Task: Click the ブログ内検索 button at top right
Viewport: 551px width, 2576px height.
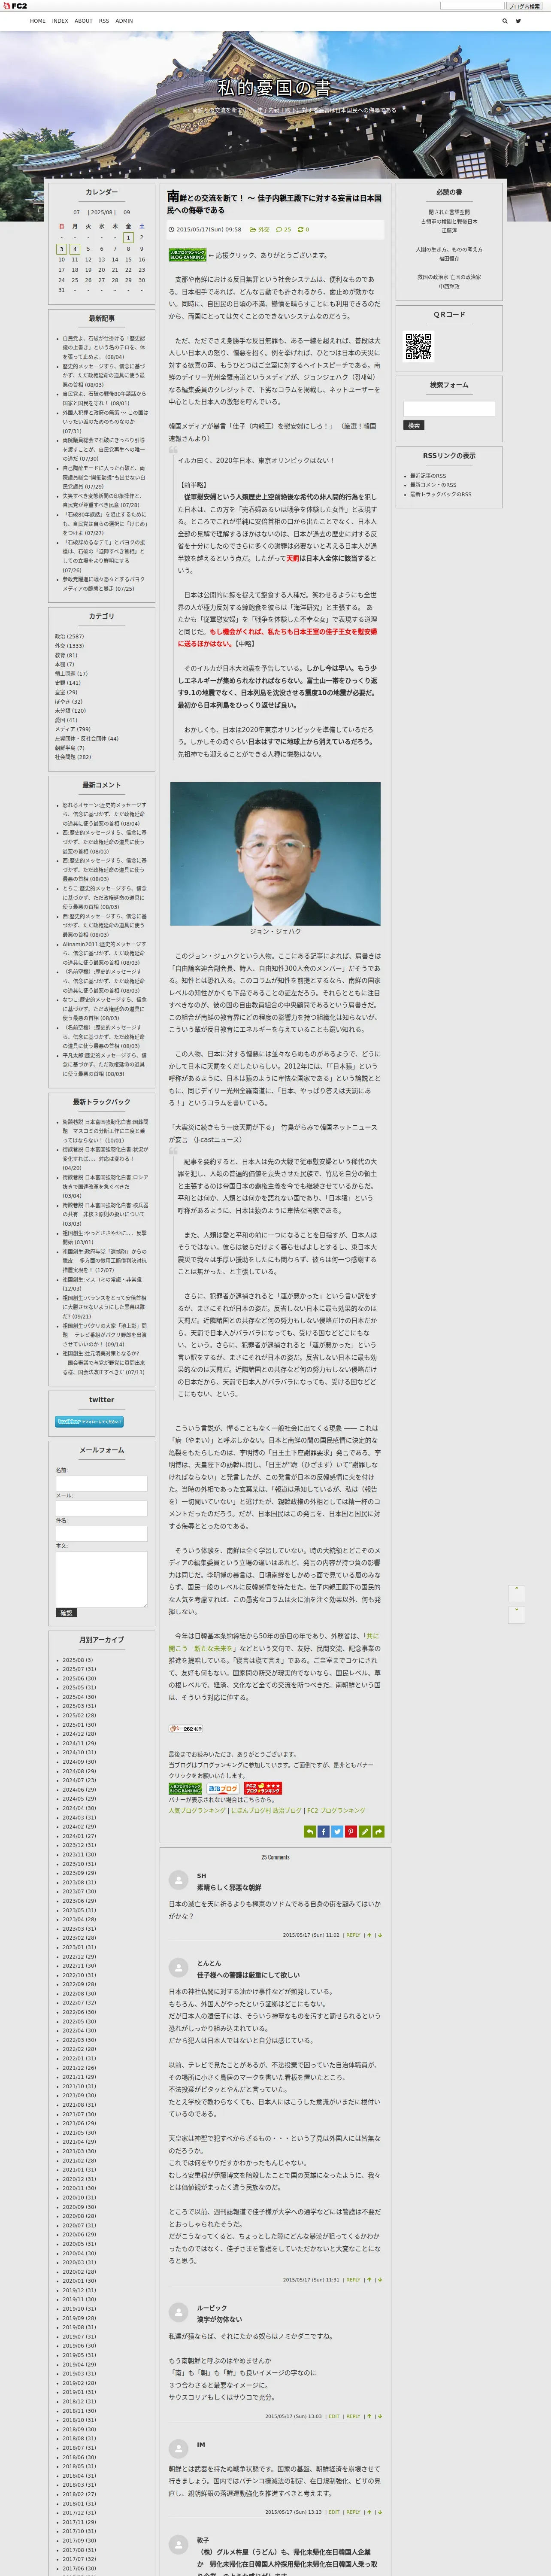Action: (524, 6)
